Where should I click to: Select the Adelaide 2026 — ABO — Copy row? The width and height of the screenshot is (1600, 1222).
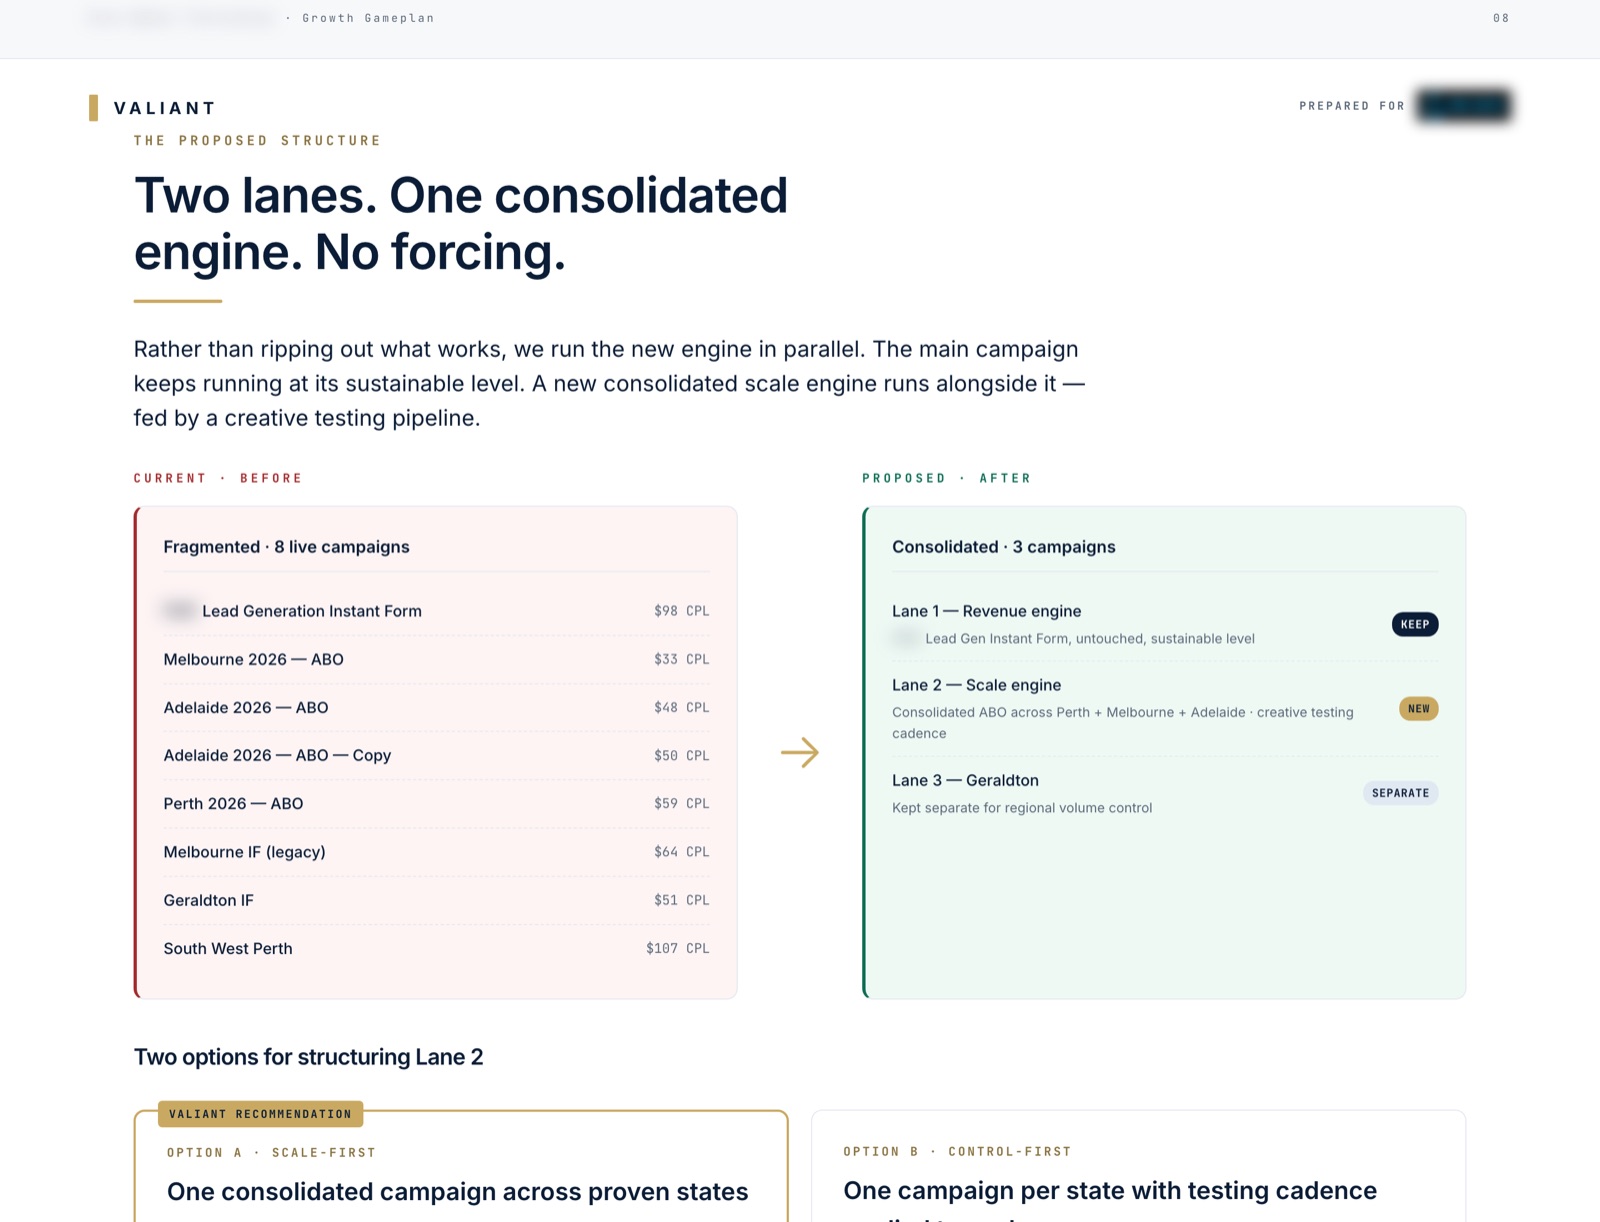click(x=436, y=755)
